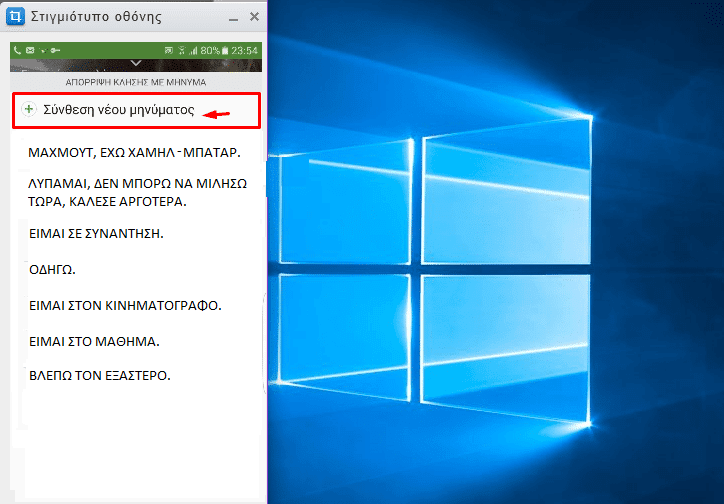Select message 'ΛΥΠΑΜΑΙ, ΔΕΝ ΜΠΟΡΩ ΝΑ ΜΙΛΗΣΩ ΤΩΡΑ'

(x=138, y=192)
